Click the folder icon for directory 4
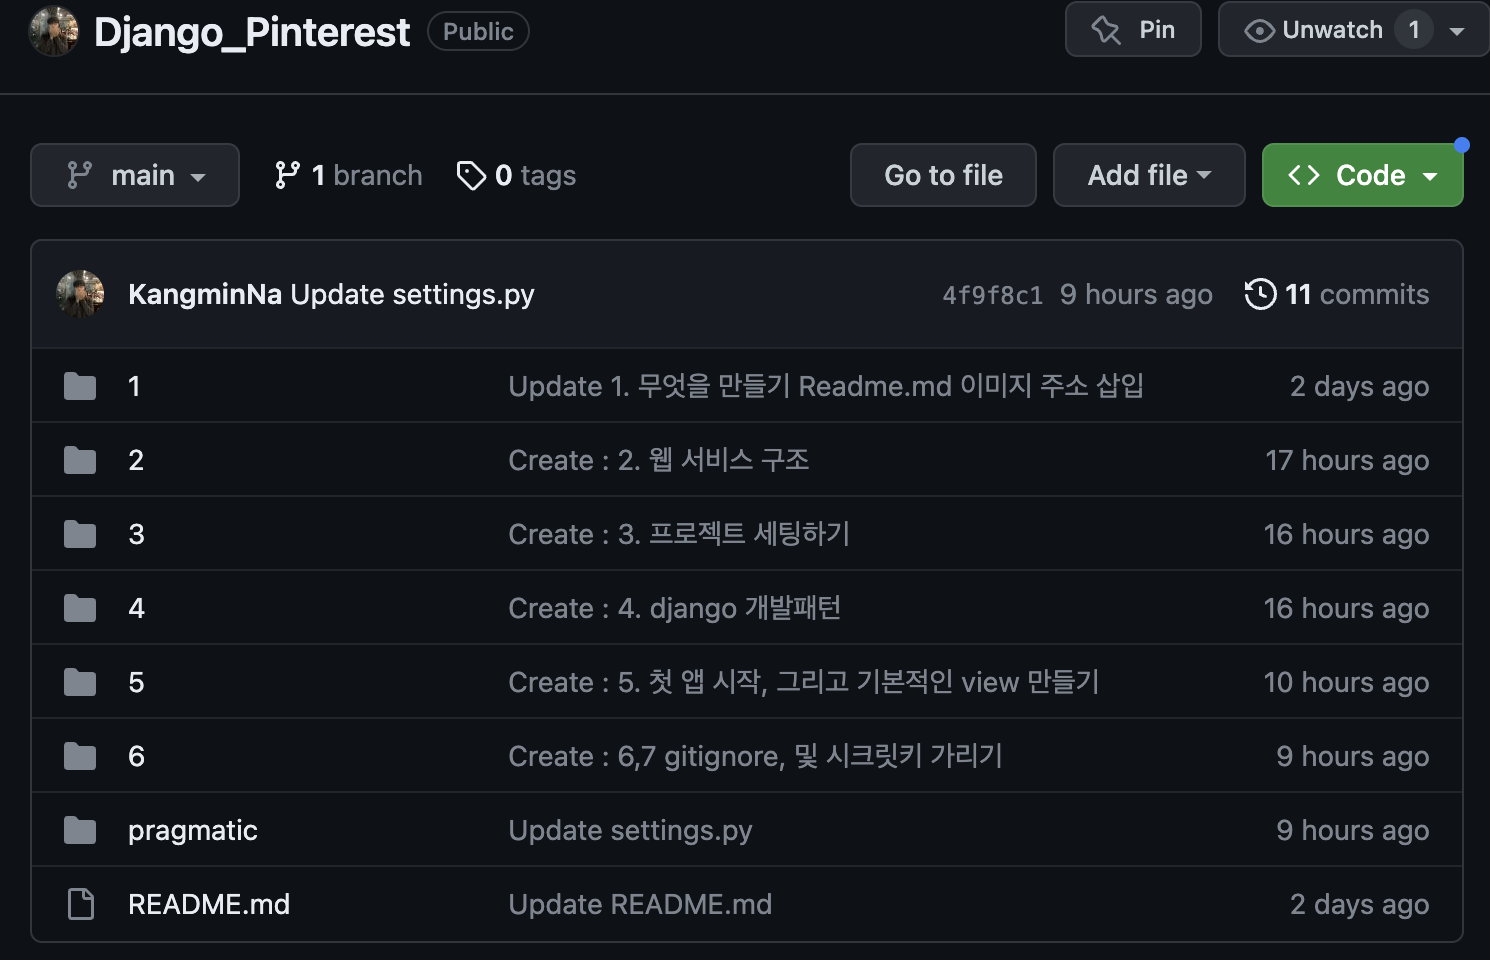This screenshot has width=1490, height=960. point(80,608)
